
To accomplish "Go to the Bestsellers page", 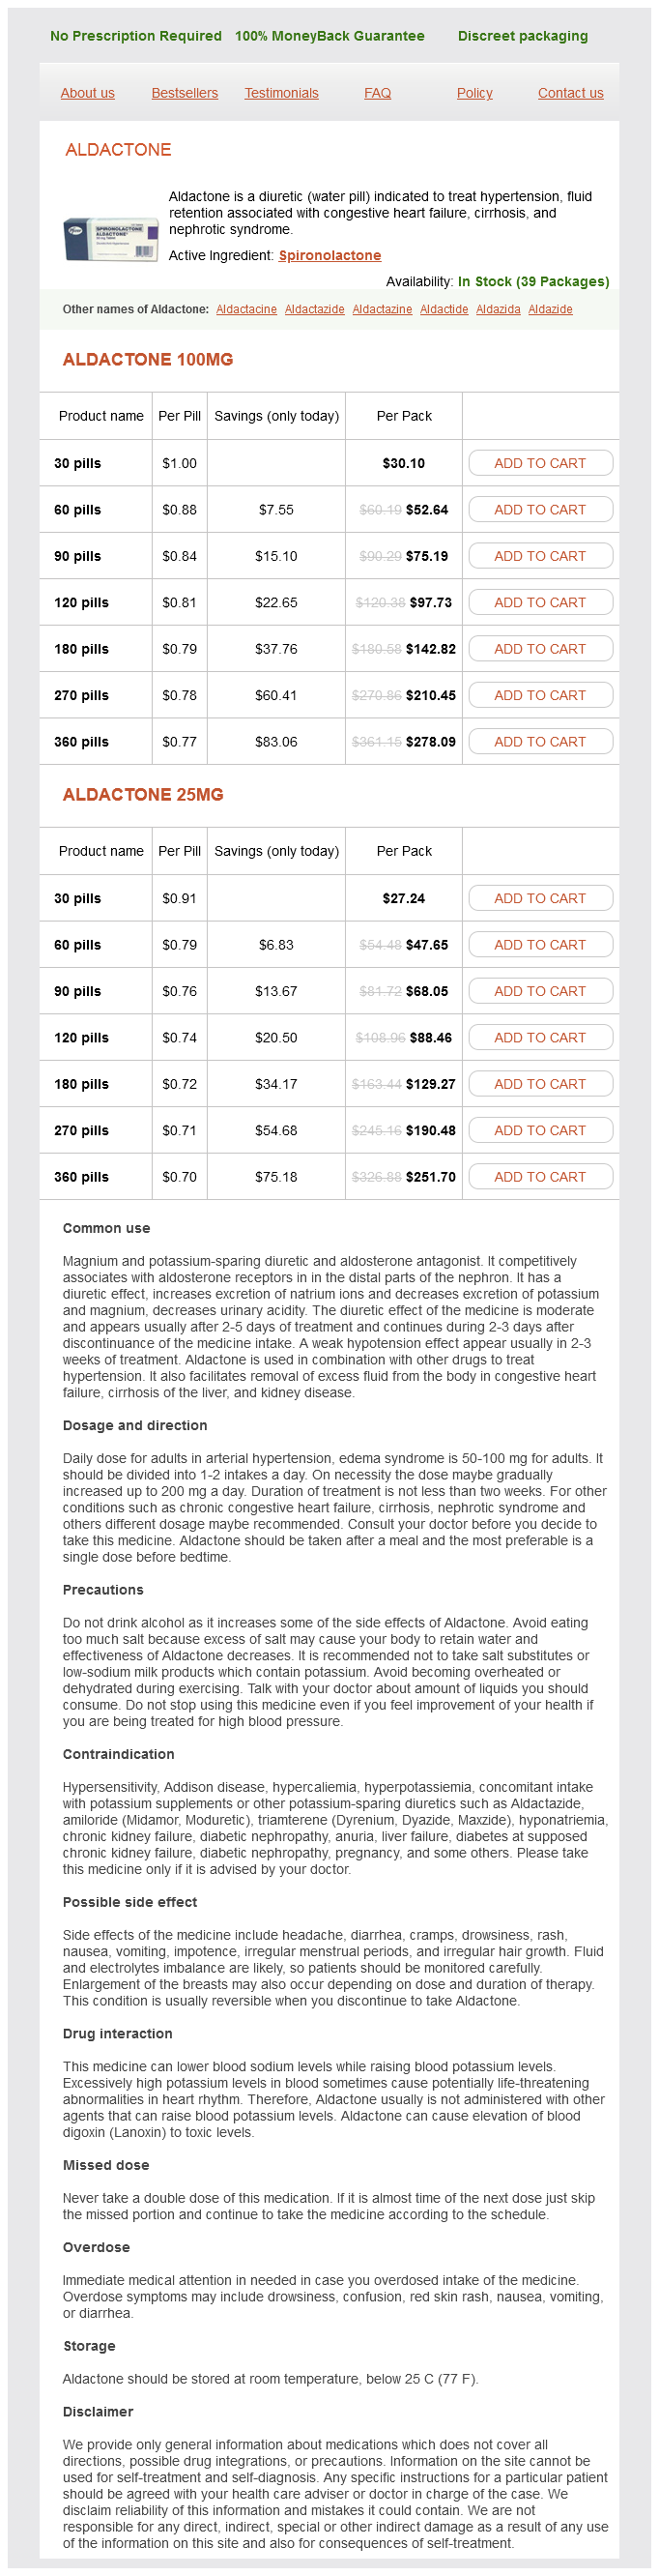I will (184, 93).
